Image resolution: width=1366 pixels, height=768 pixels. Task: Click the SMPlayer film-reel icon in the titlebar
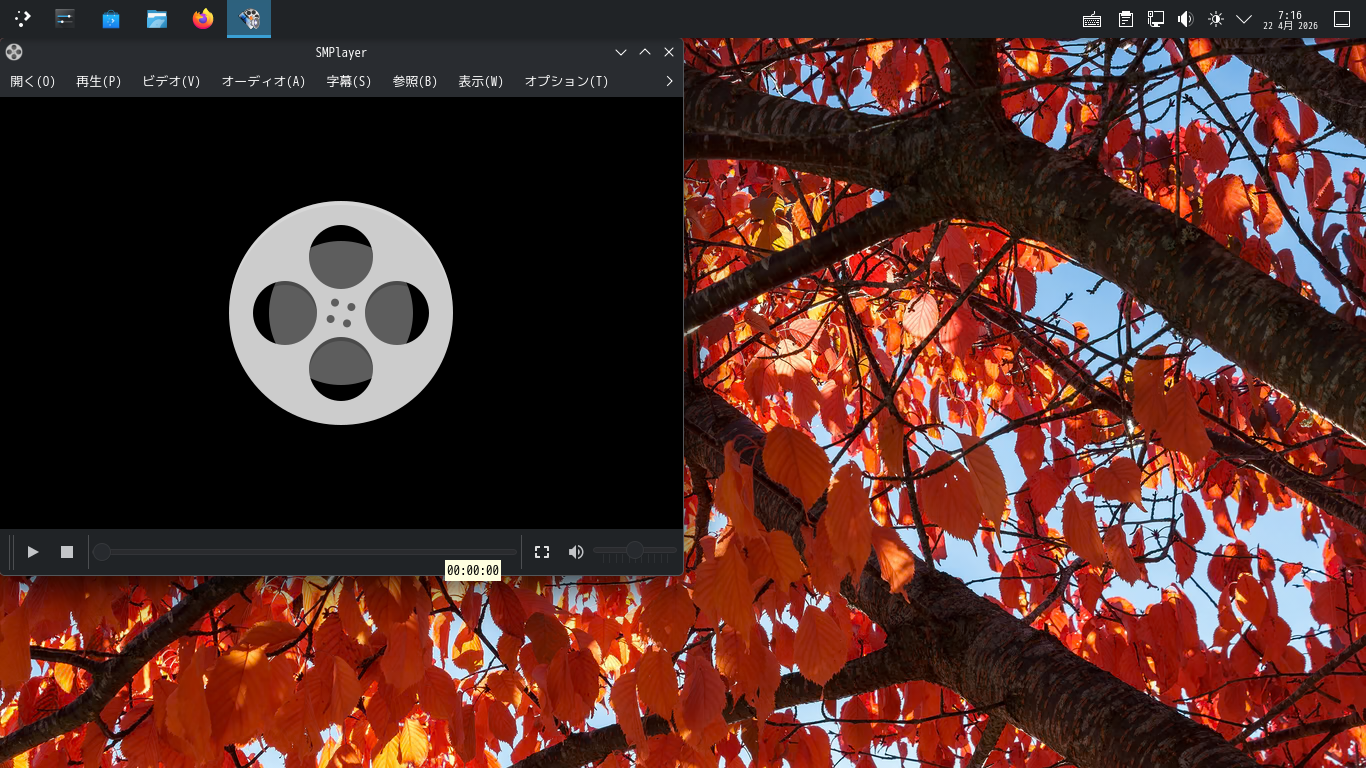(13, 52)
